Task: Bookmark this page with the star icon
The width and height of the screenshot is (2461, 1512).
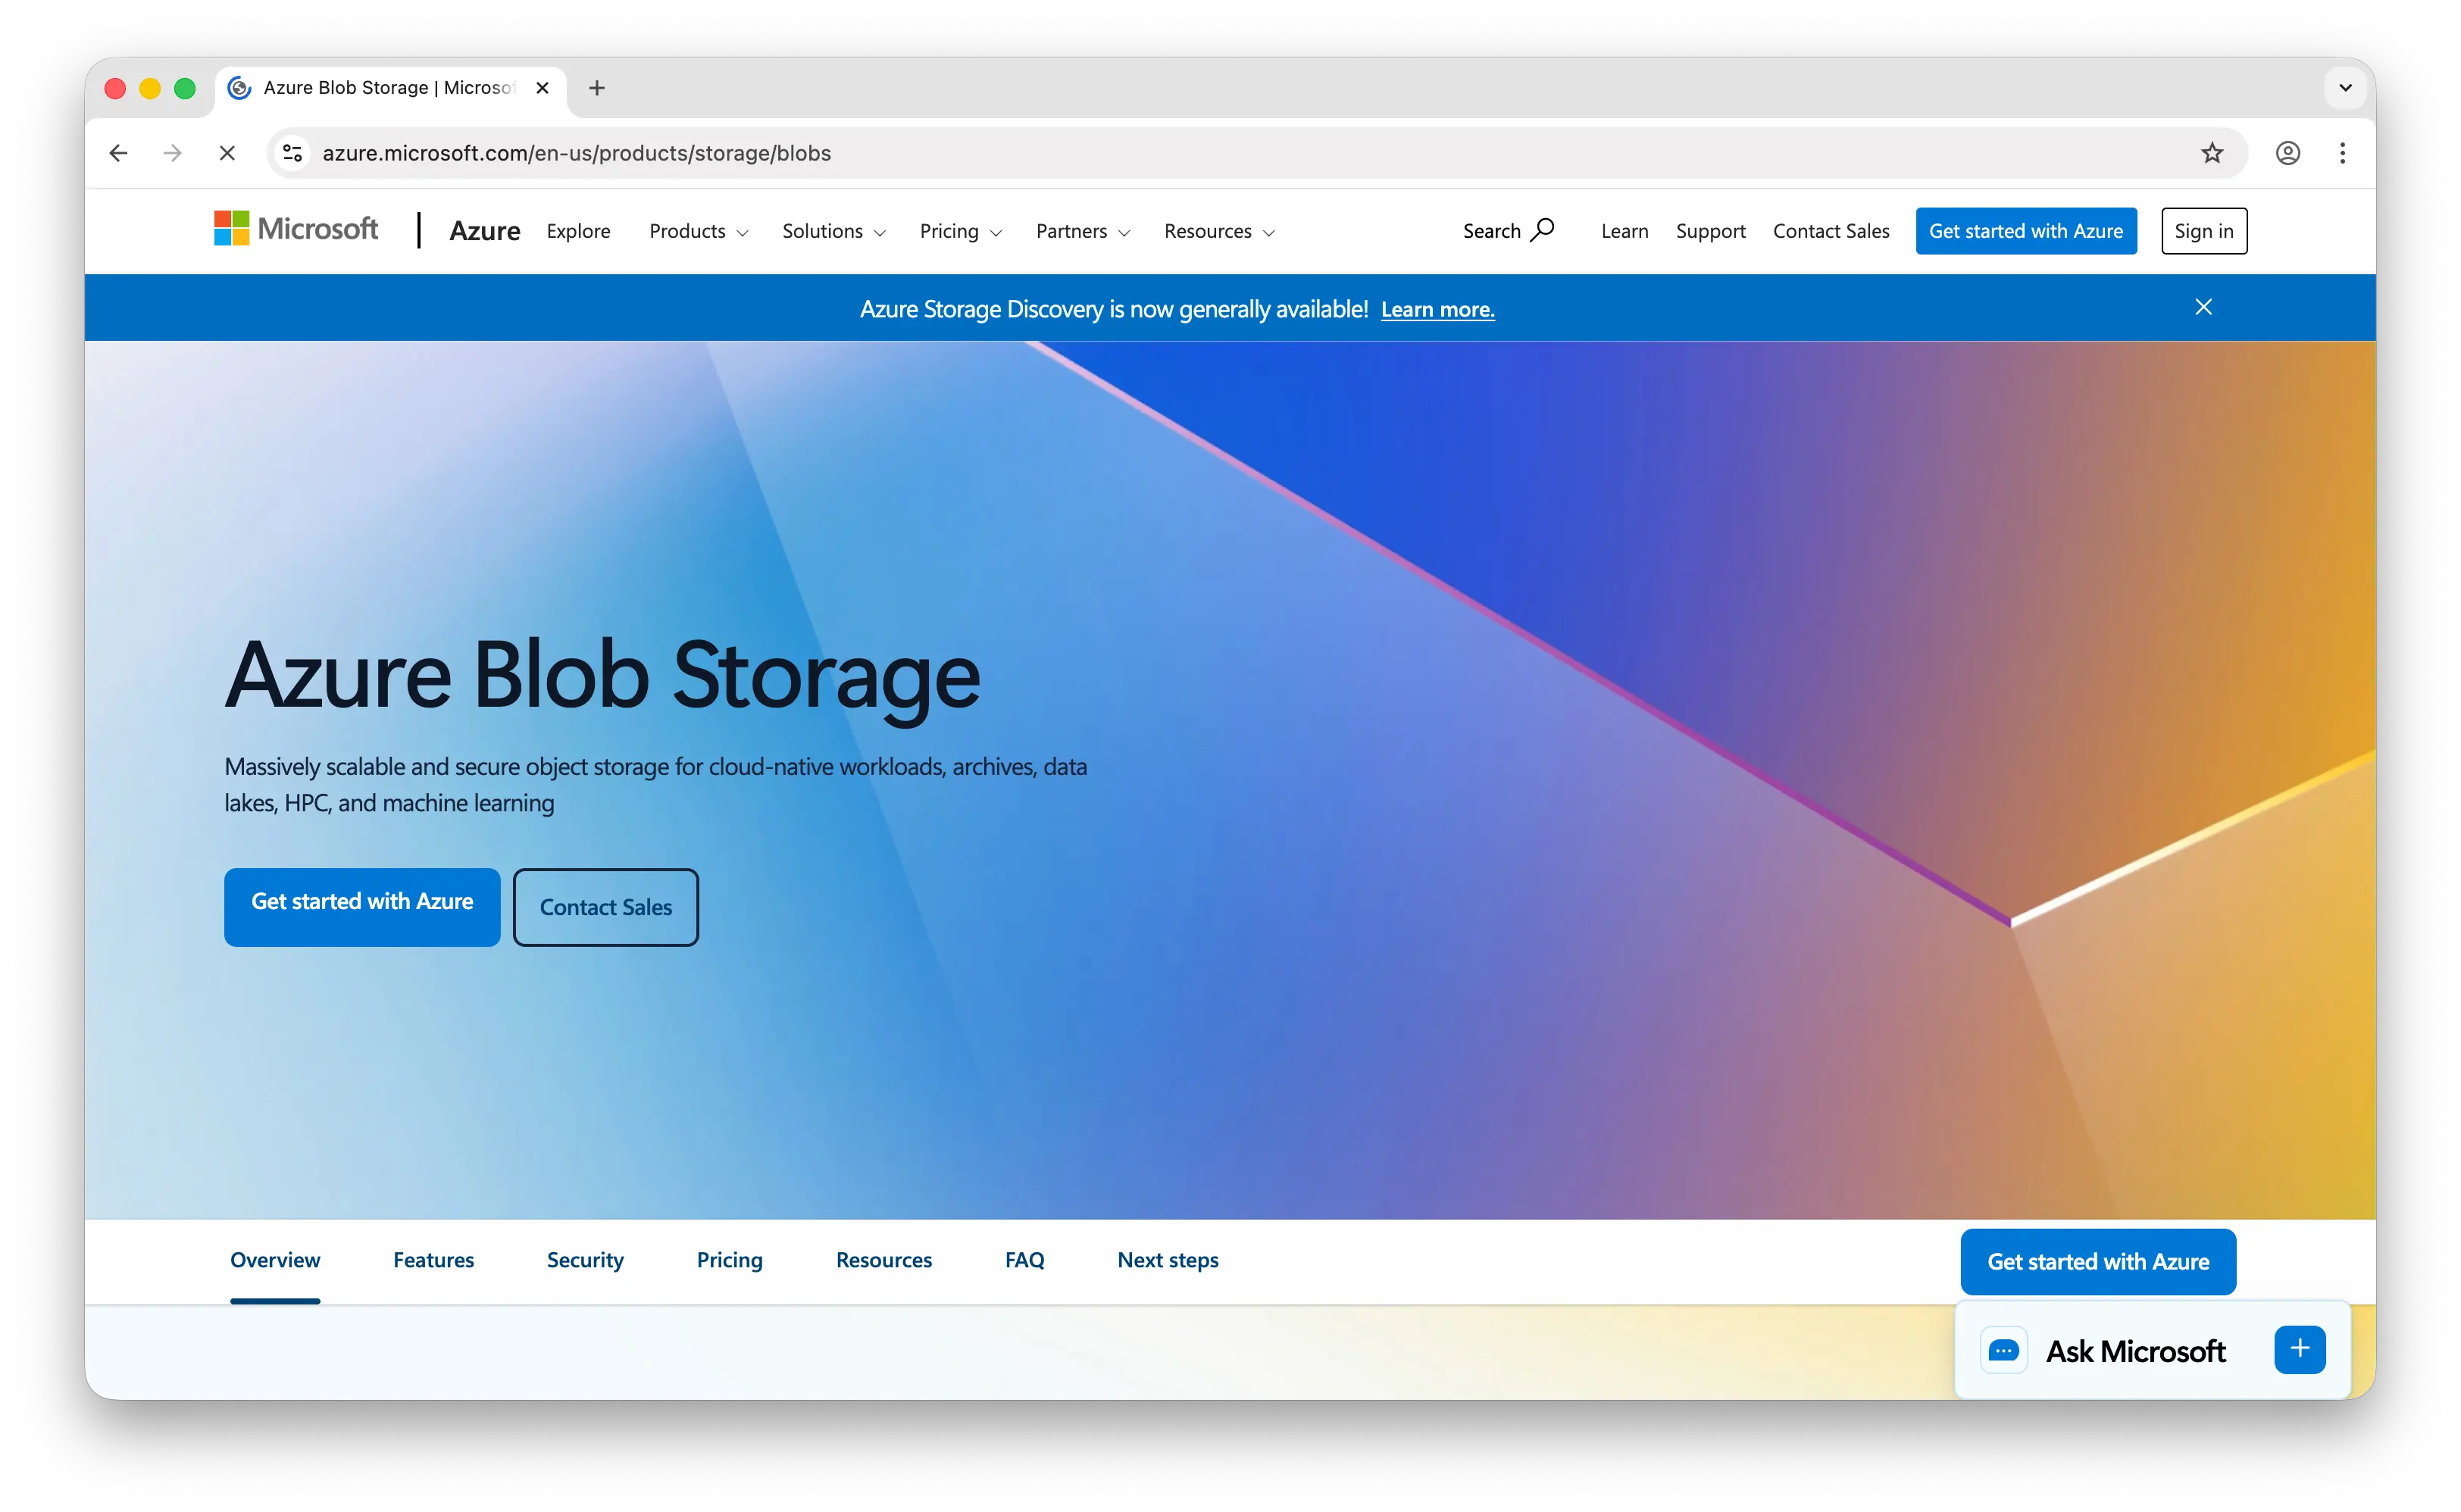Action: click(2210, 152)
